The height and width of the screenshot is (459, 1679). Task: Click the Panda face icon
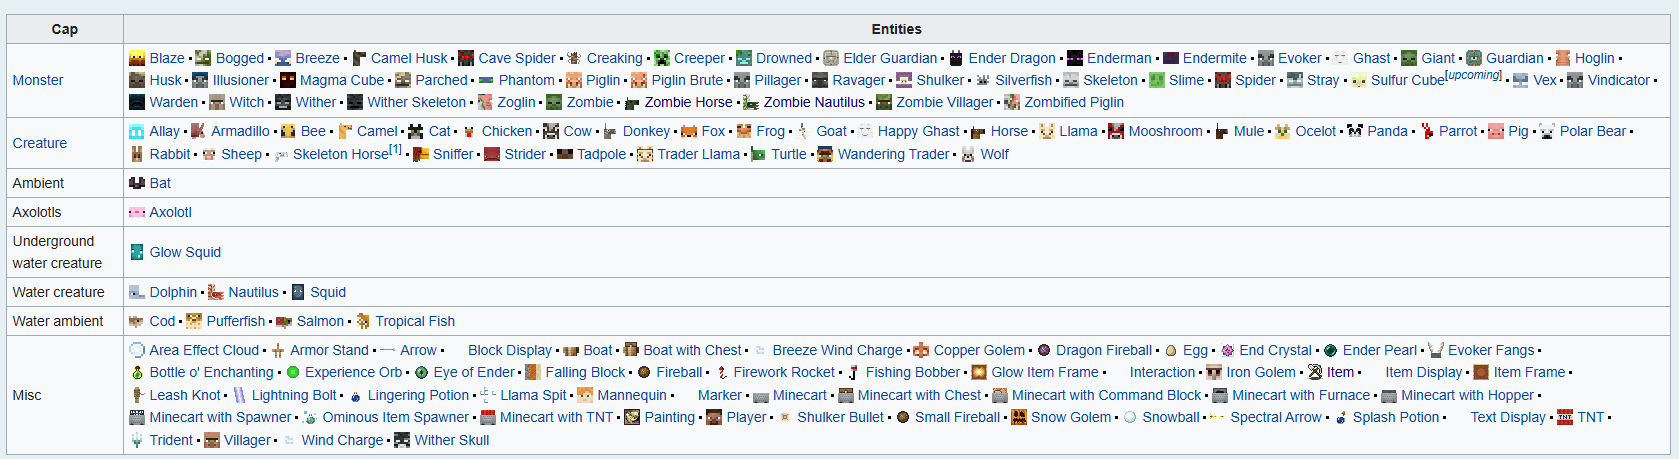pos(1355,131)
